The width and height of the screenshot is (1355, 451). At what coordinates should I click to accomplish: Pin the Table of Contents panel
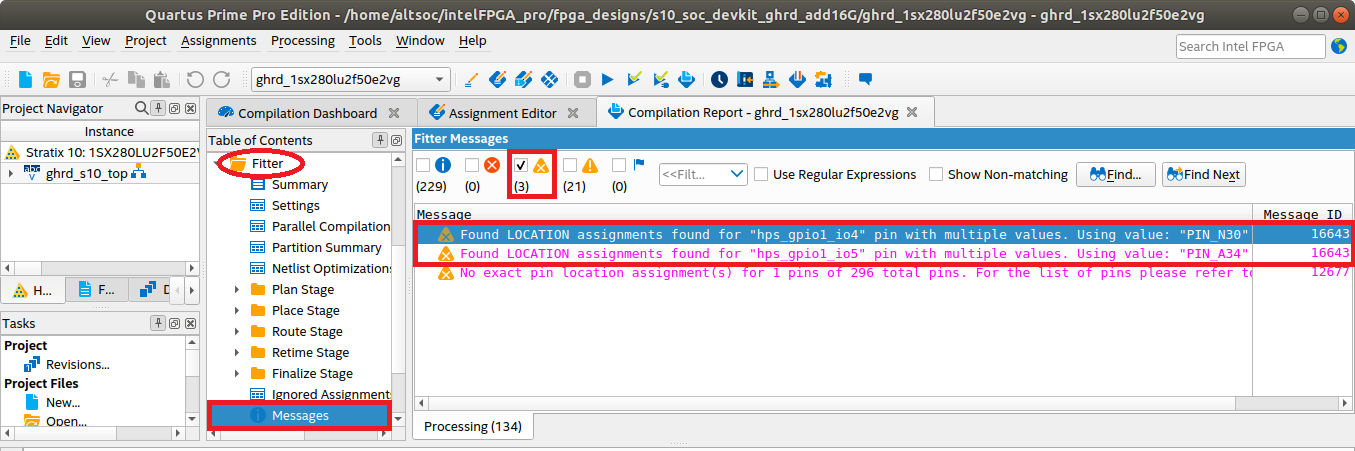point(380,140)
